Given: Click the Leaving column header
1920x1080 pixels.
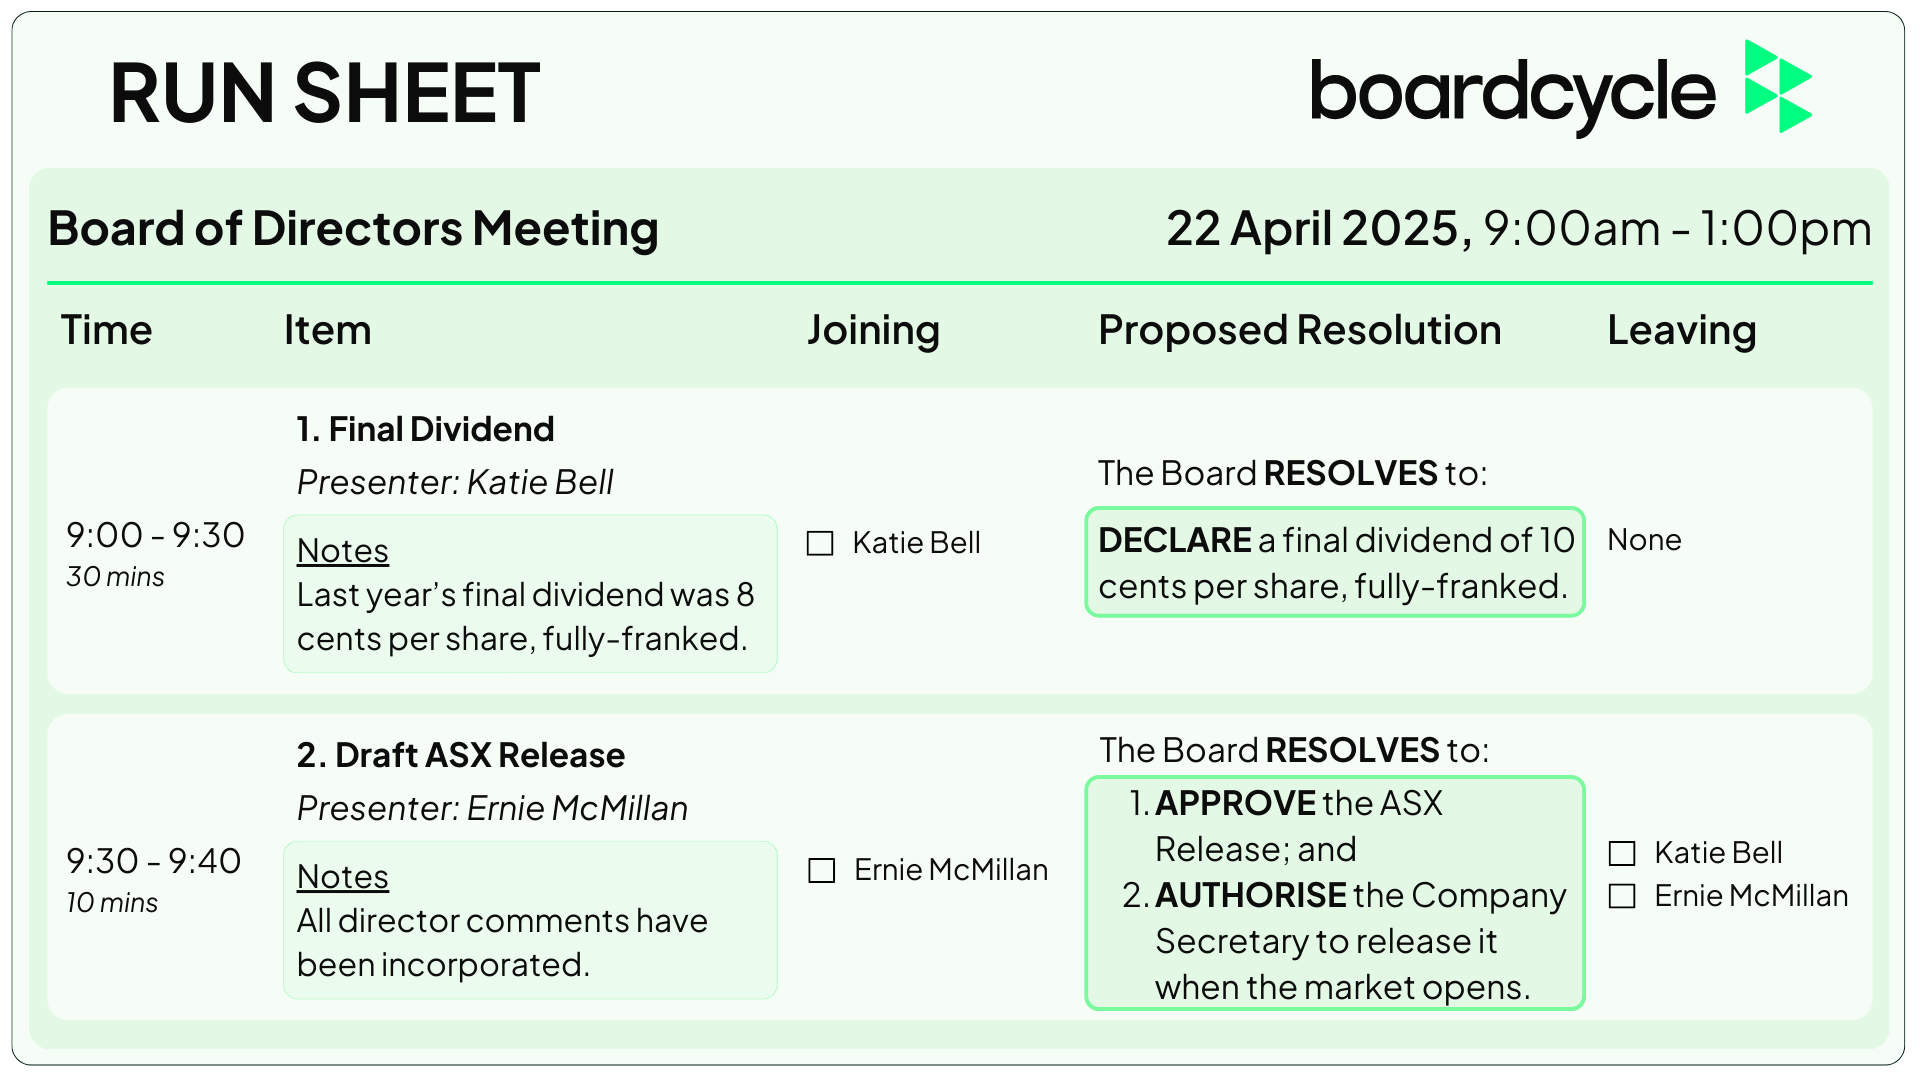Looking at the screenshot, I should pos(1682,331).
